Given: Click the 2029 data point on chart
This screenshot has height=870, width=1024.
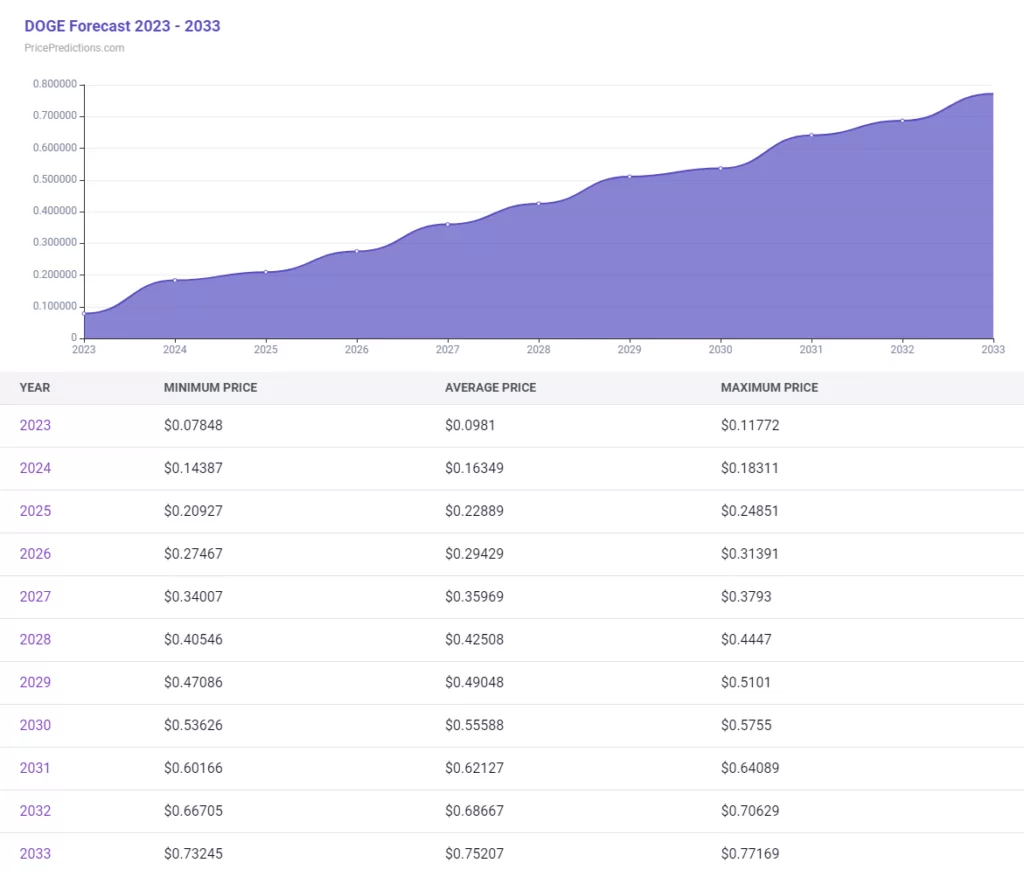Looking at the screenshot, I should pos(629,176).
